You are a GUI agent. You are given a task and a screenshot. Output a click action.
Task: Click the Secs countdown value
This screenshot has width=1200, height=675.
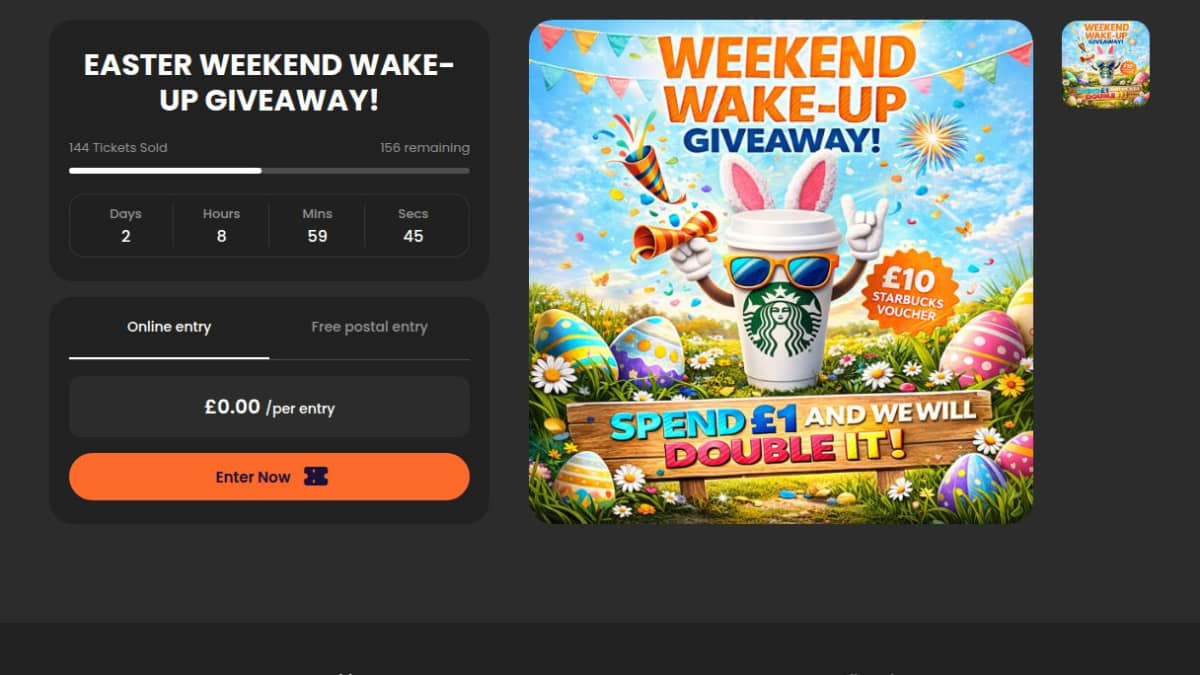pos(413,236)
